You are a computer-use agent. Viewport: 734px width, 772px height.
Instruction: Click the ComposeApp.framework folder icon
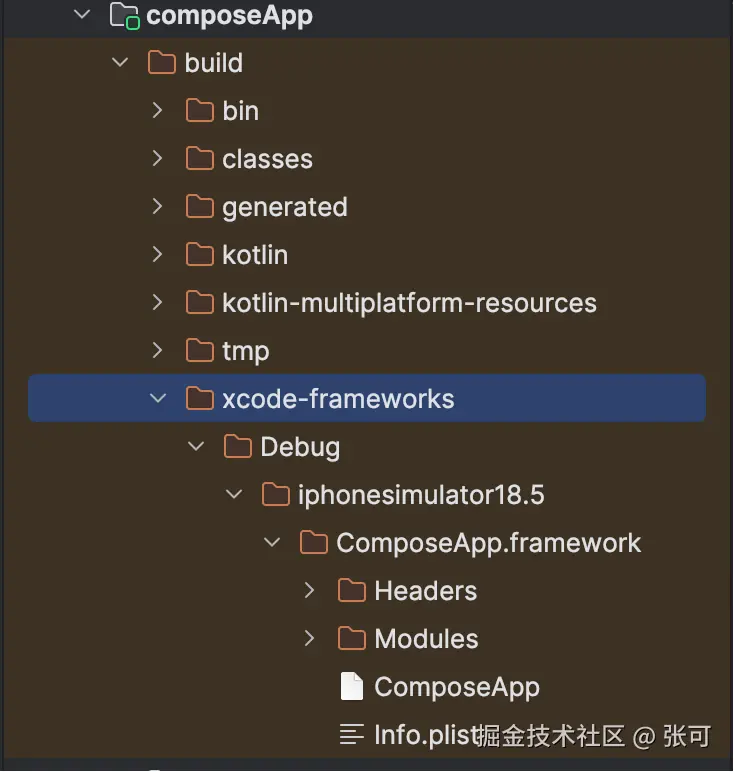point(314,543)
